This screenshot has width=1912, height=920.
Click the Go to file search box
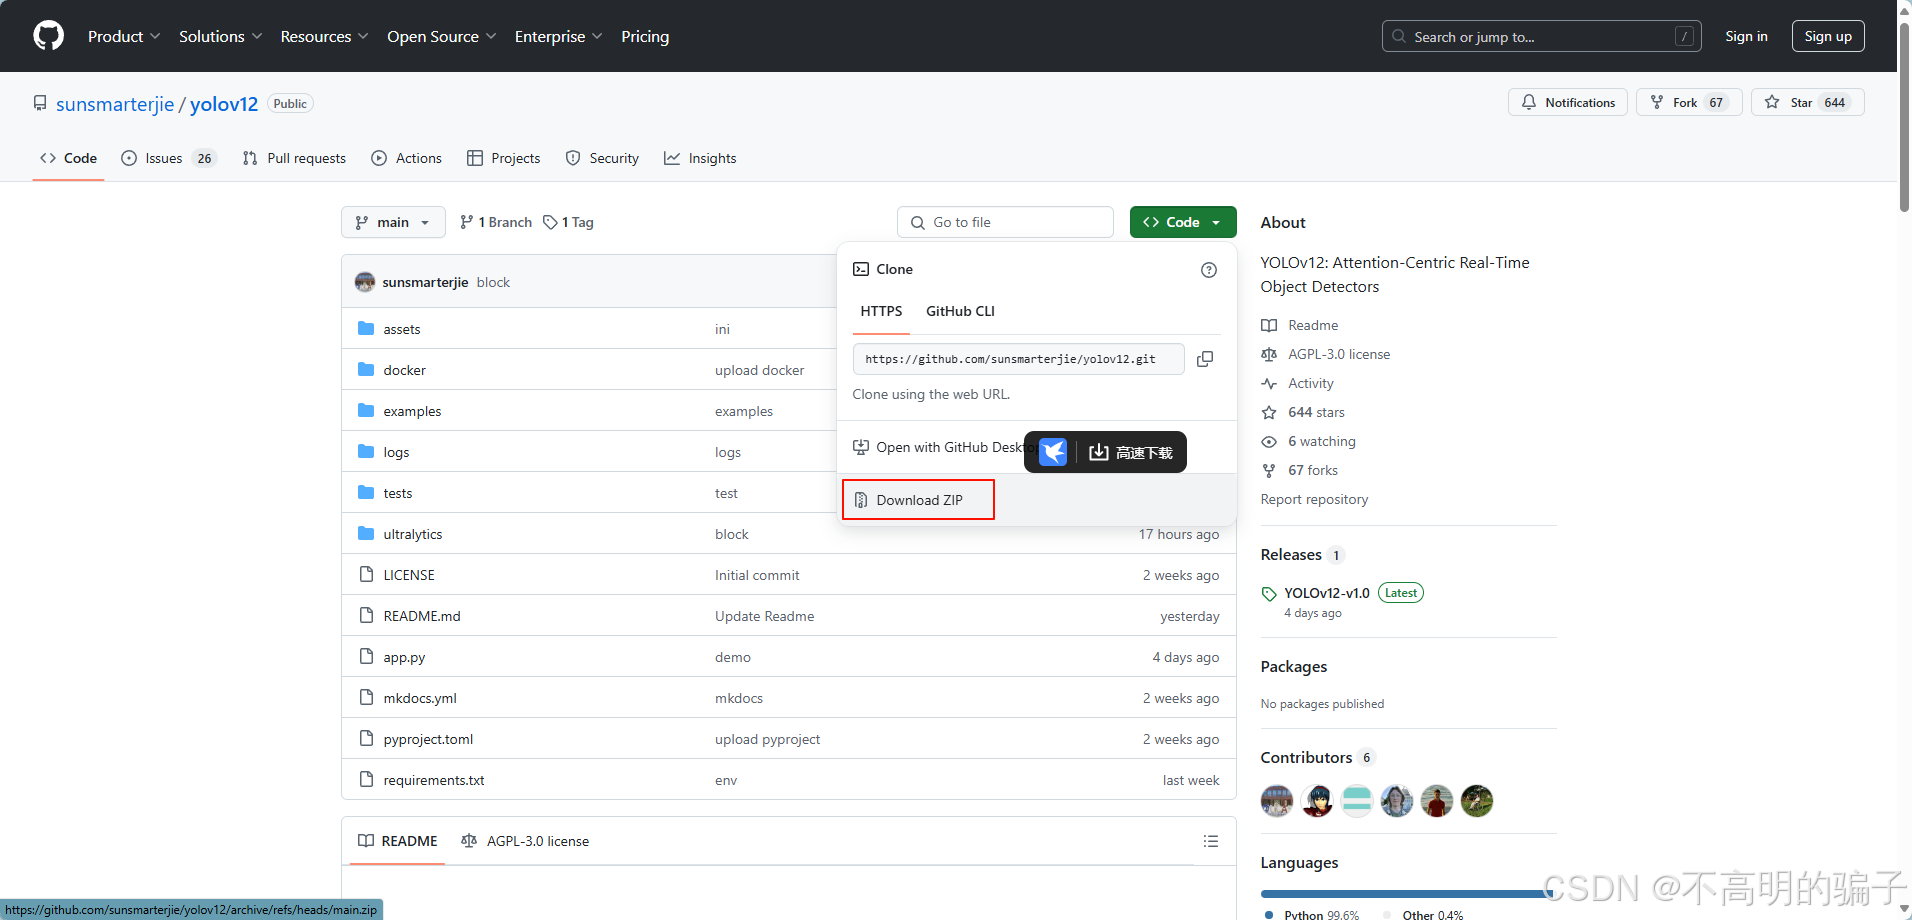point(1005,222)
